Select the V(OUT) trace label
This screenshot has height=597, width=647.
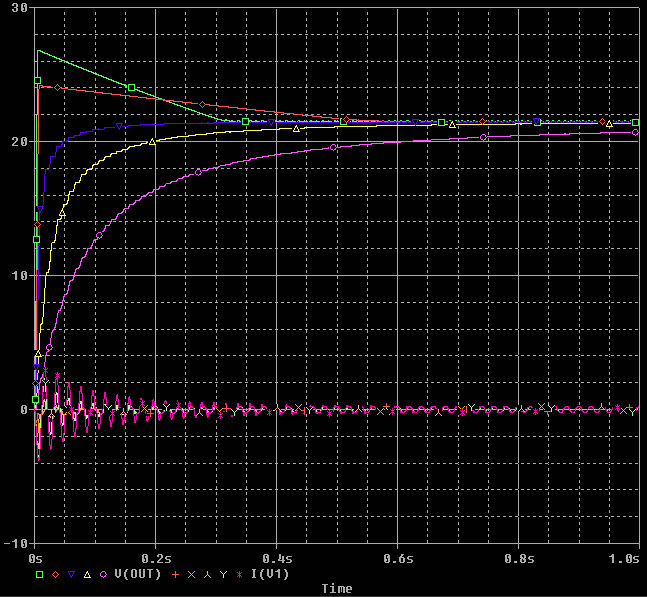[137, 574]
